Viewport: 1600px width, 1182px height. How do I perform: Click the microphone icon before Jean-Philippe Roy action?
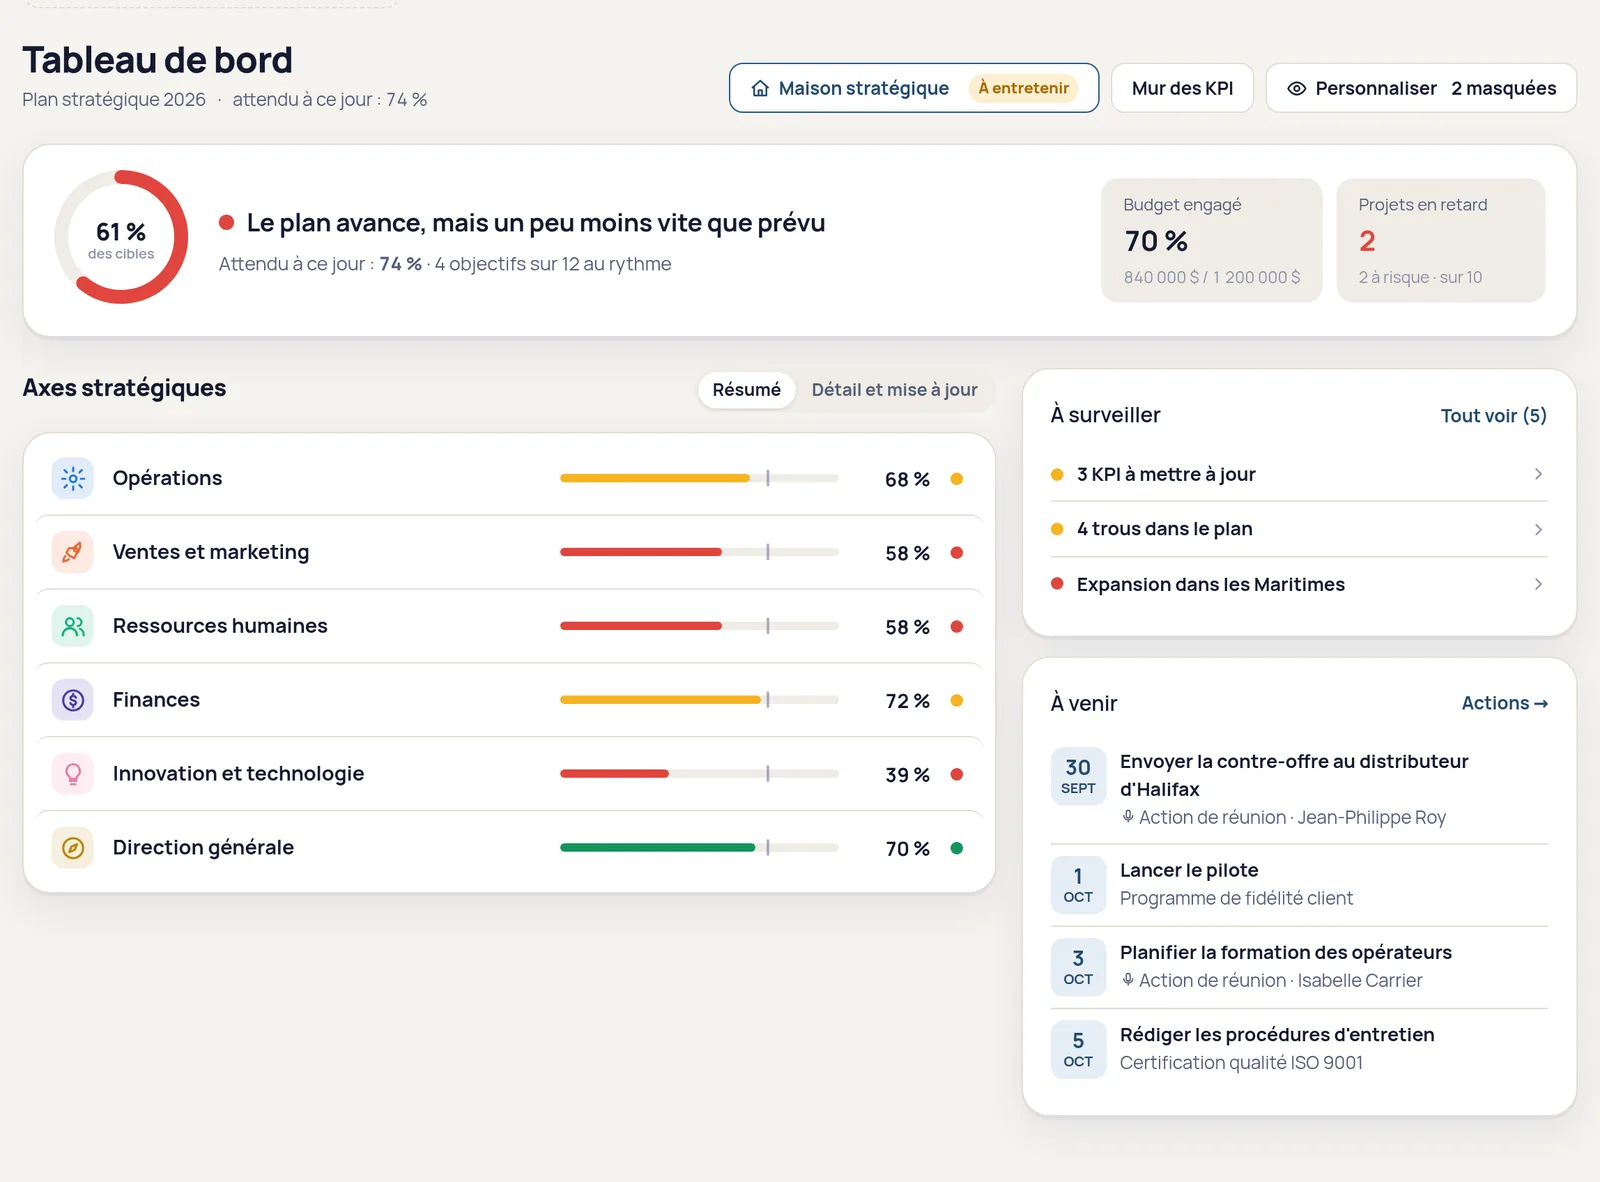pyautogui.click(x=1128, y=817)
